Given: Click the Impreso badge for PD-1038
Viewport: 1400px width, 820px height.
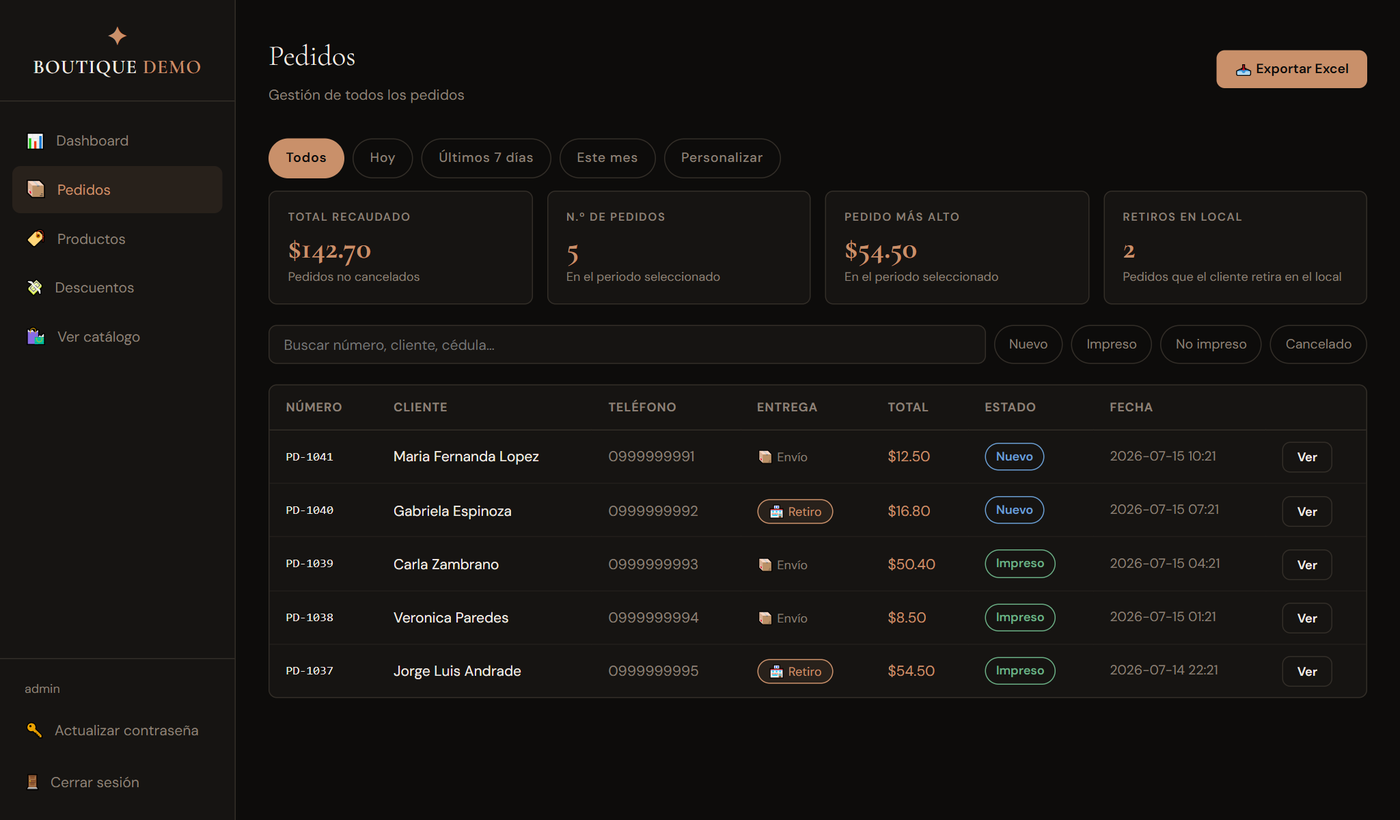Looking at the screenshot, I should 1020,617.
